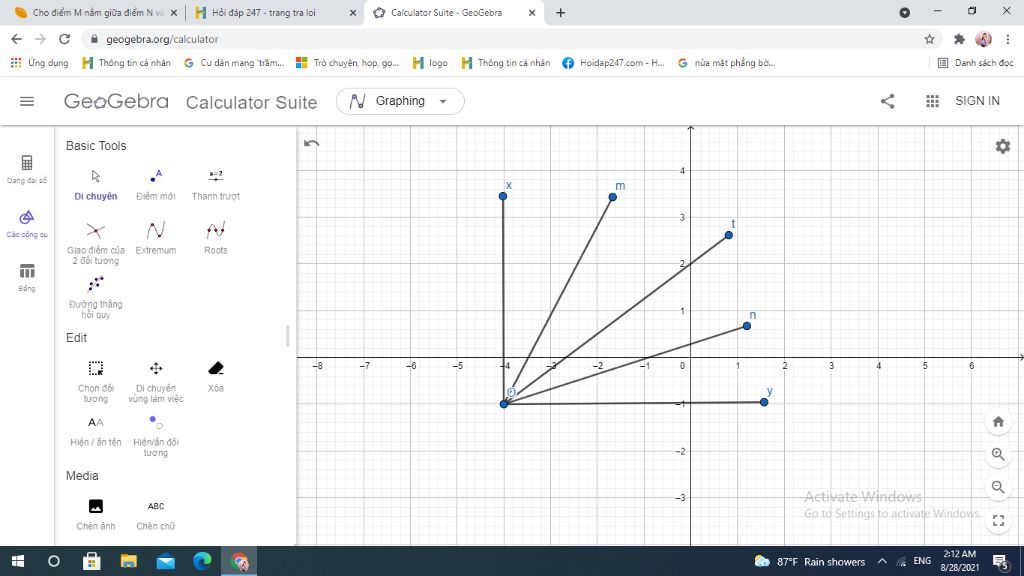Viewport: 1024px width, 576px height.
Task: Select the Chọn đối tượng tool
Action: 95,381
